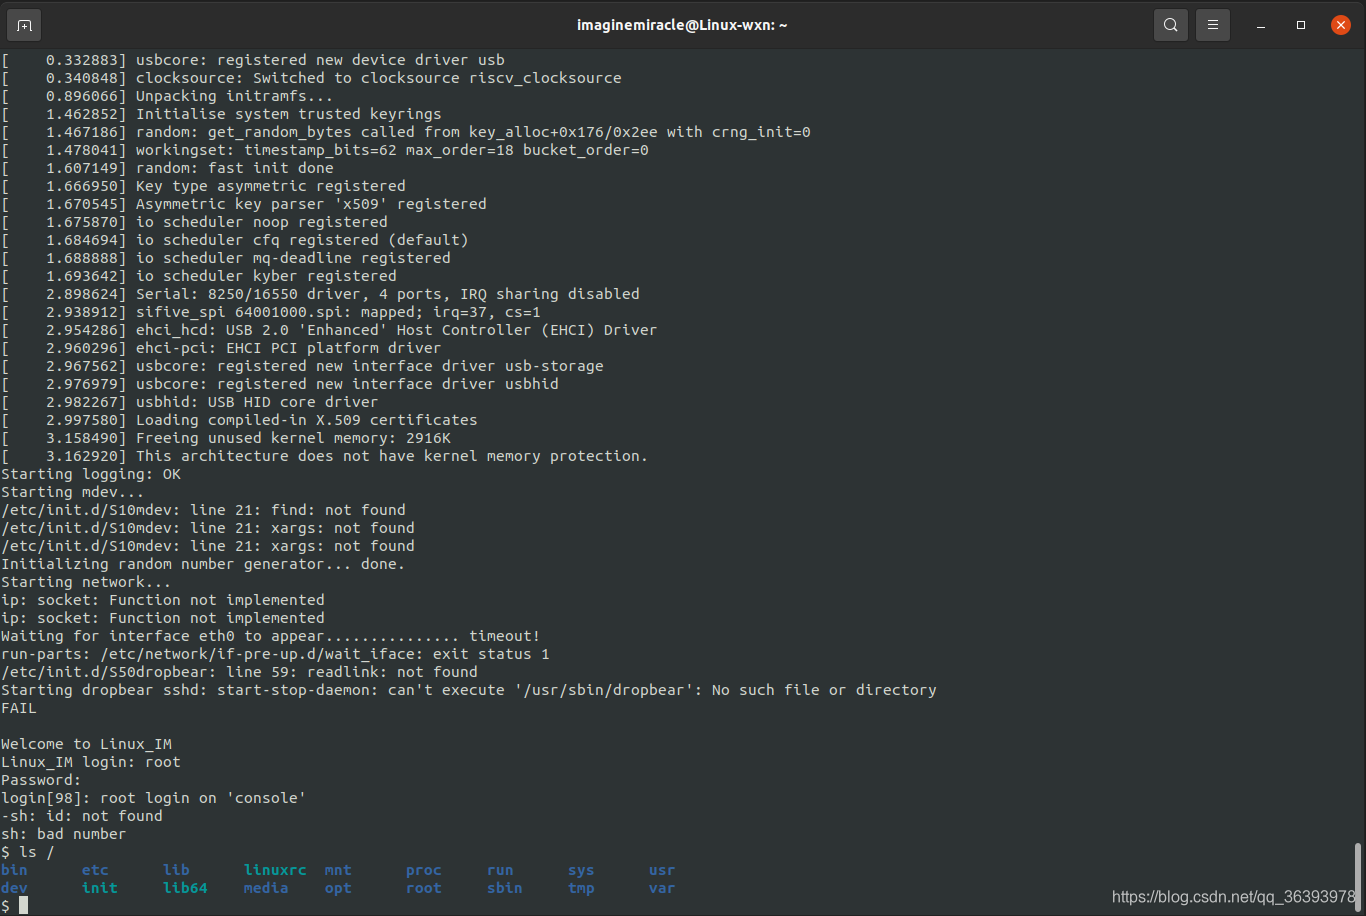The height and width of the screenshot is (916, 1366).
Task: Click the 'lib64' entry in listing
Action: (x=185, y=888)
